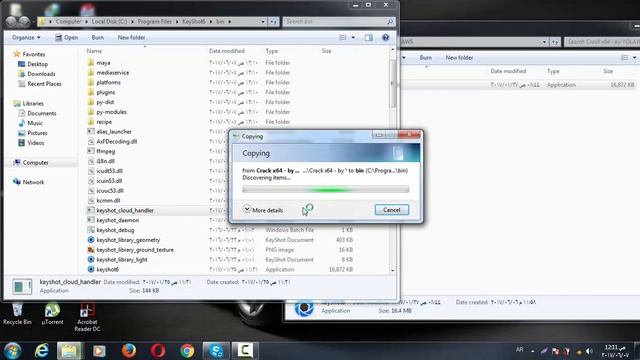The image size is (640, 360).
Task: Open the change view dropdown arrow
Action: (x=353, y=38)
